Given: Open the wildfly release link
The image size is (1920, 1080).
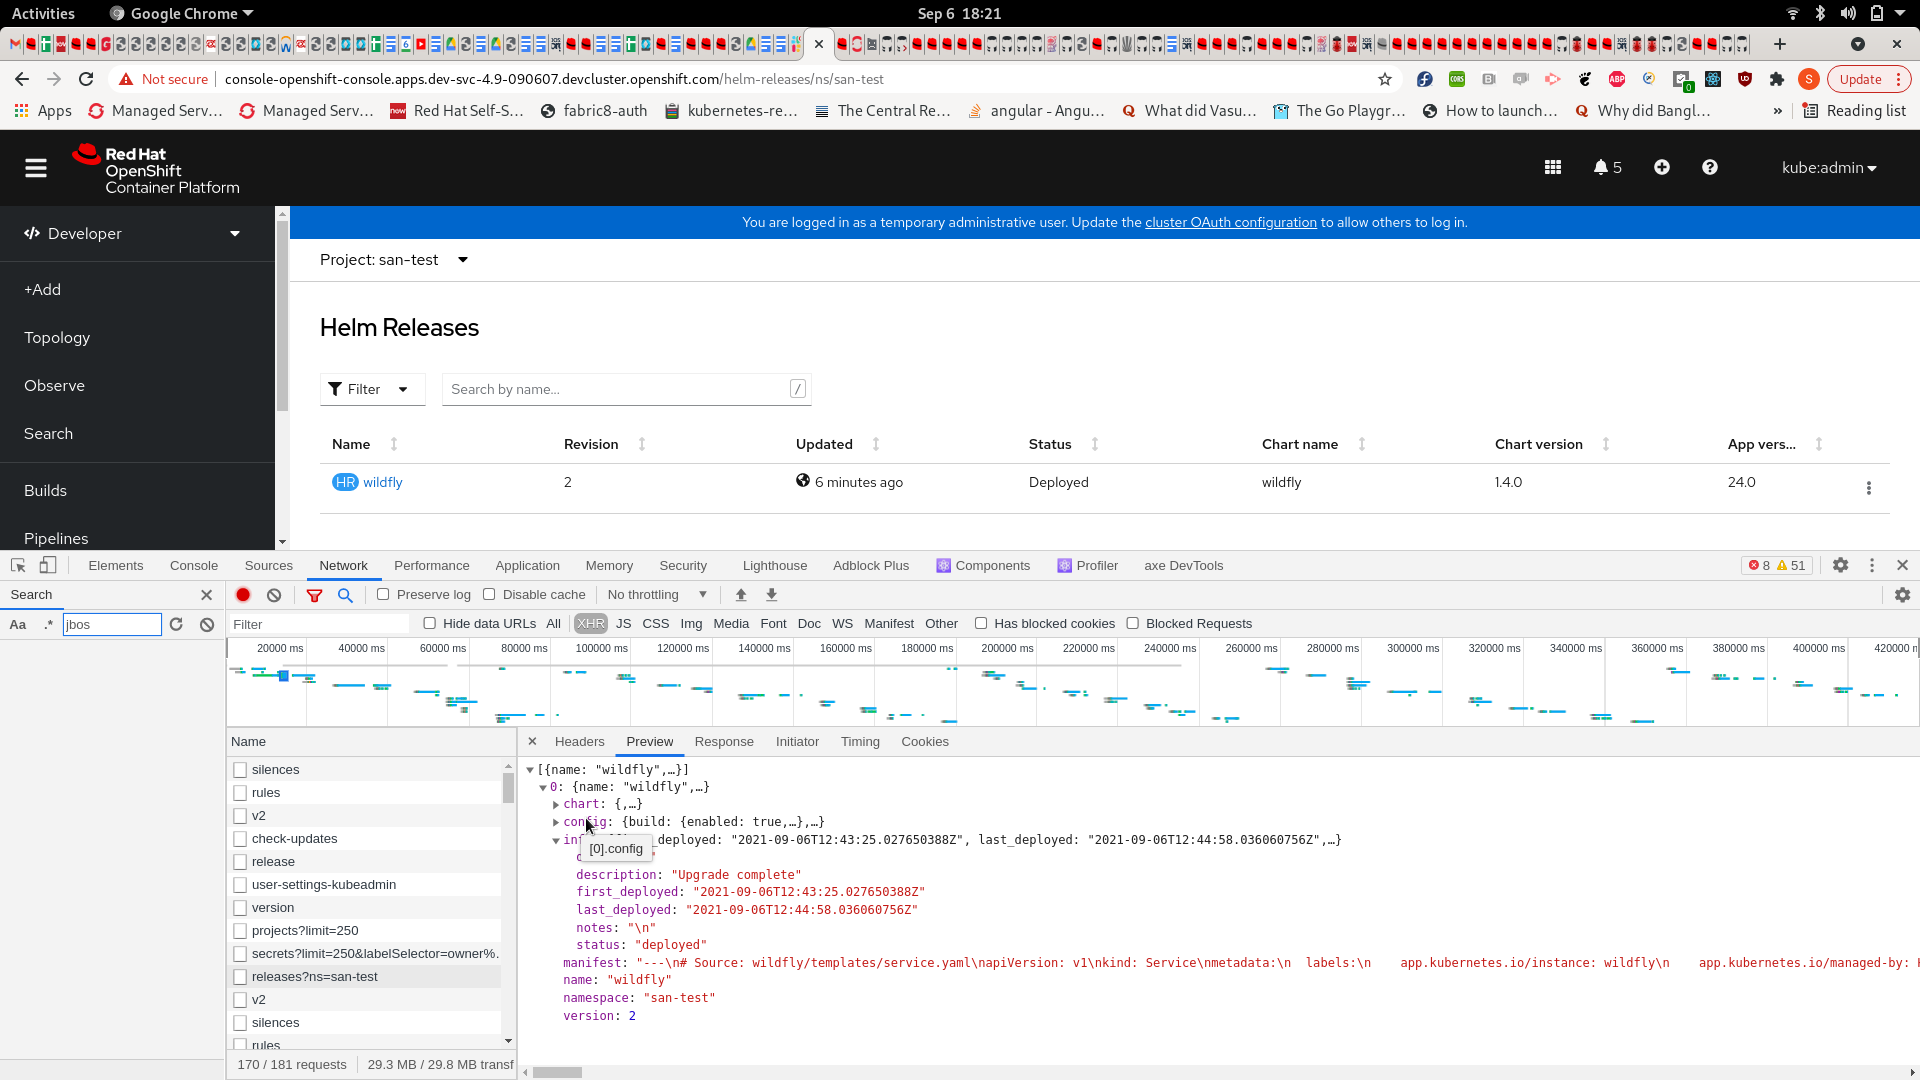Looking at the screenshot, I should [382, 482].
